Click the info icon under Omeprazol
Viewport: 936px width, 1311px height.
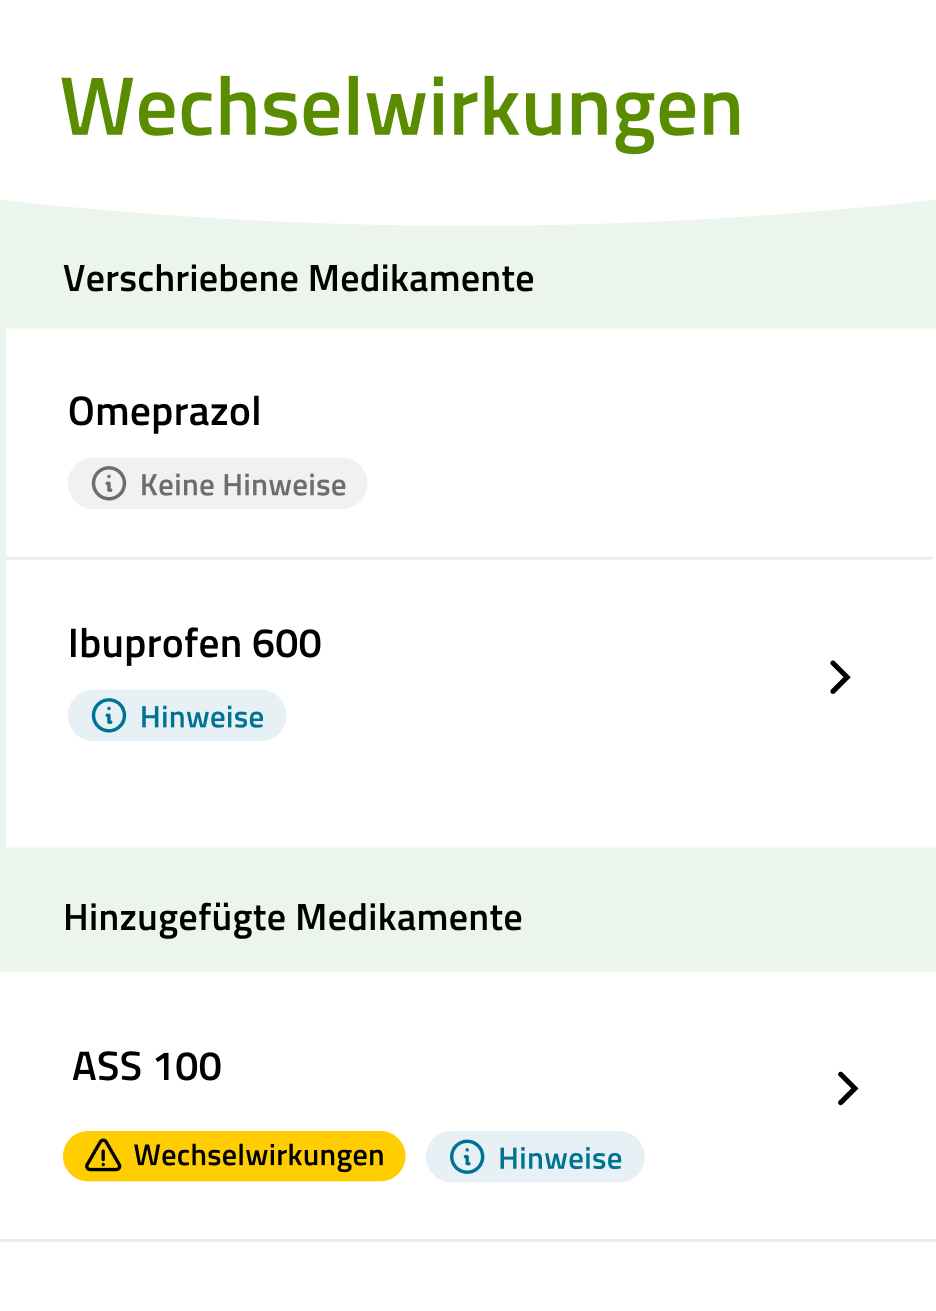coord(109,484)
